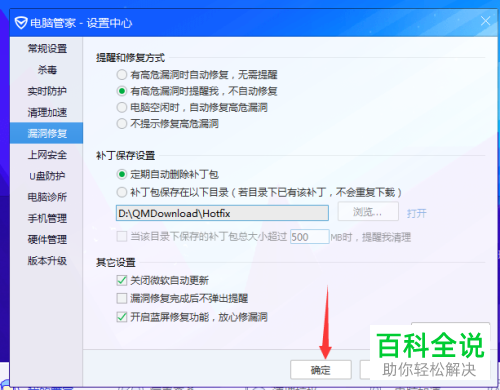This screenshot has width=500, height=390.
Task: Choose 不提示修复高危漏洞 radio option
Action: tap(122, 124)
